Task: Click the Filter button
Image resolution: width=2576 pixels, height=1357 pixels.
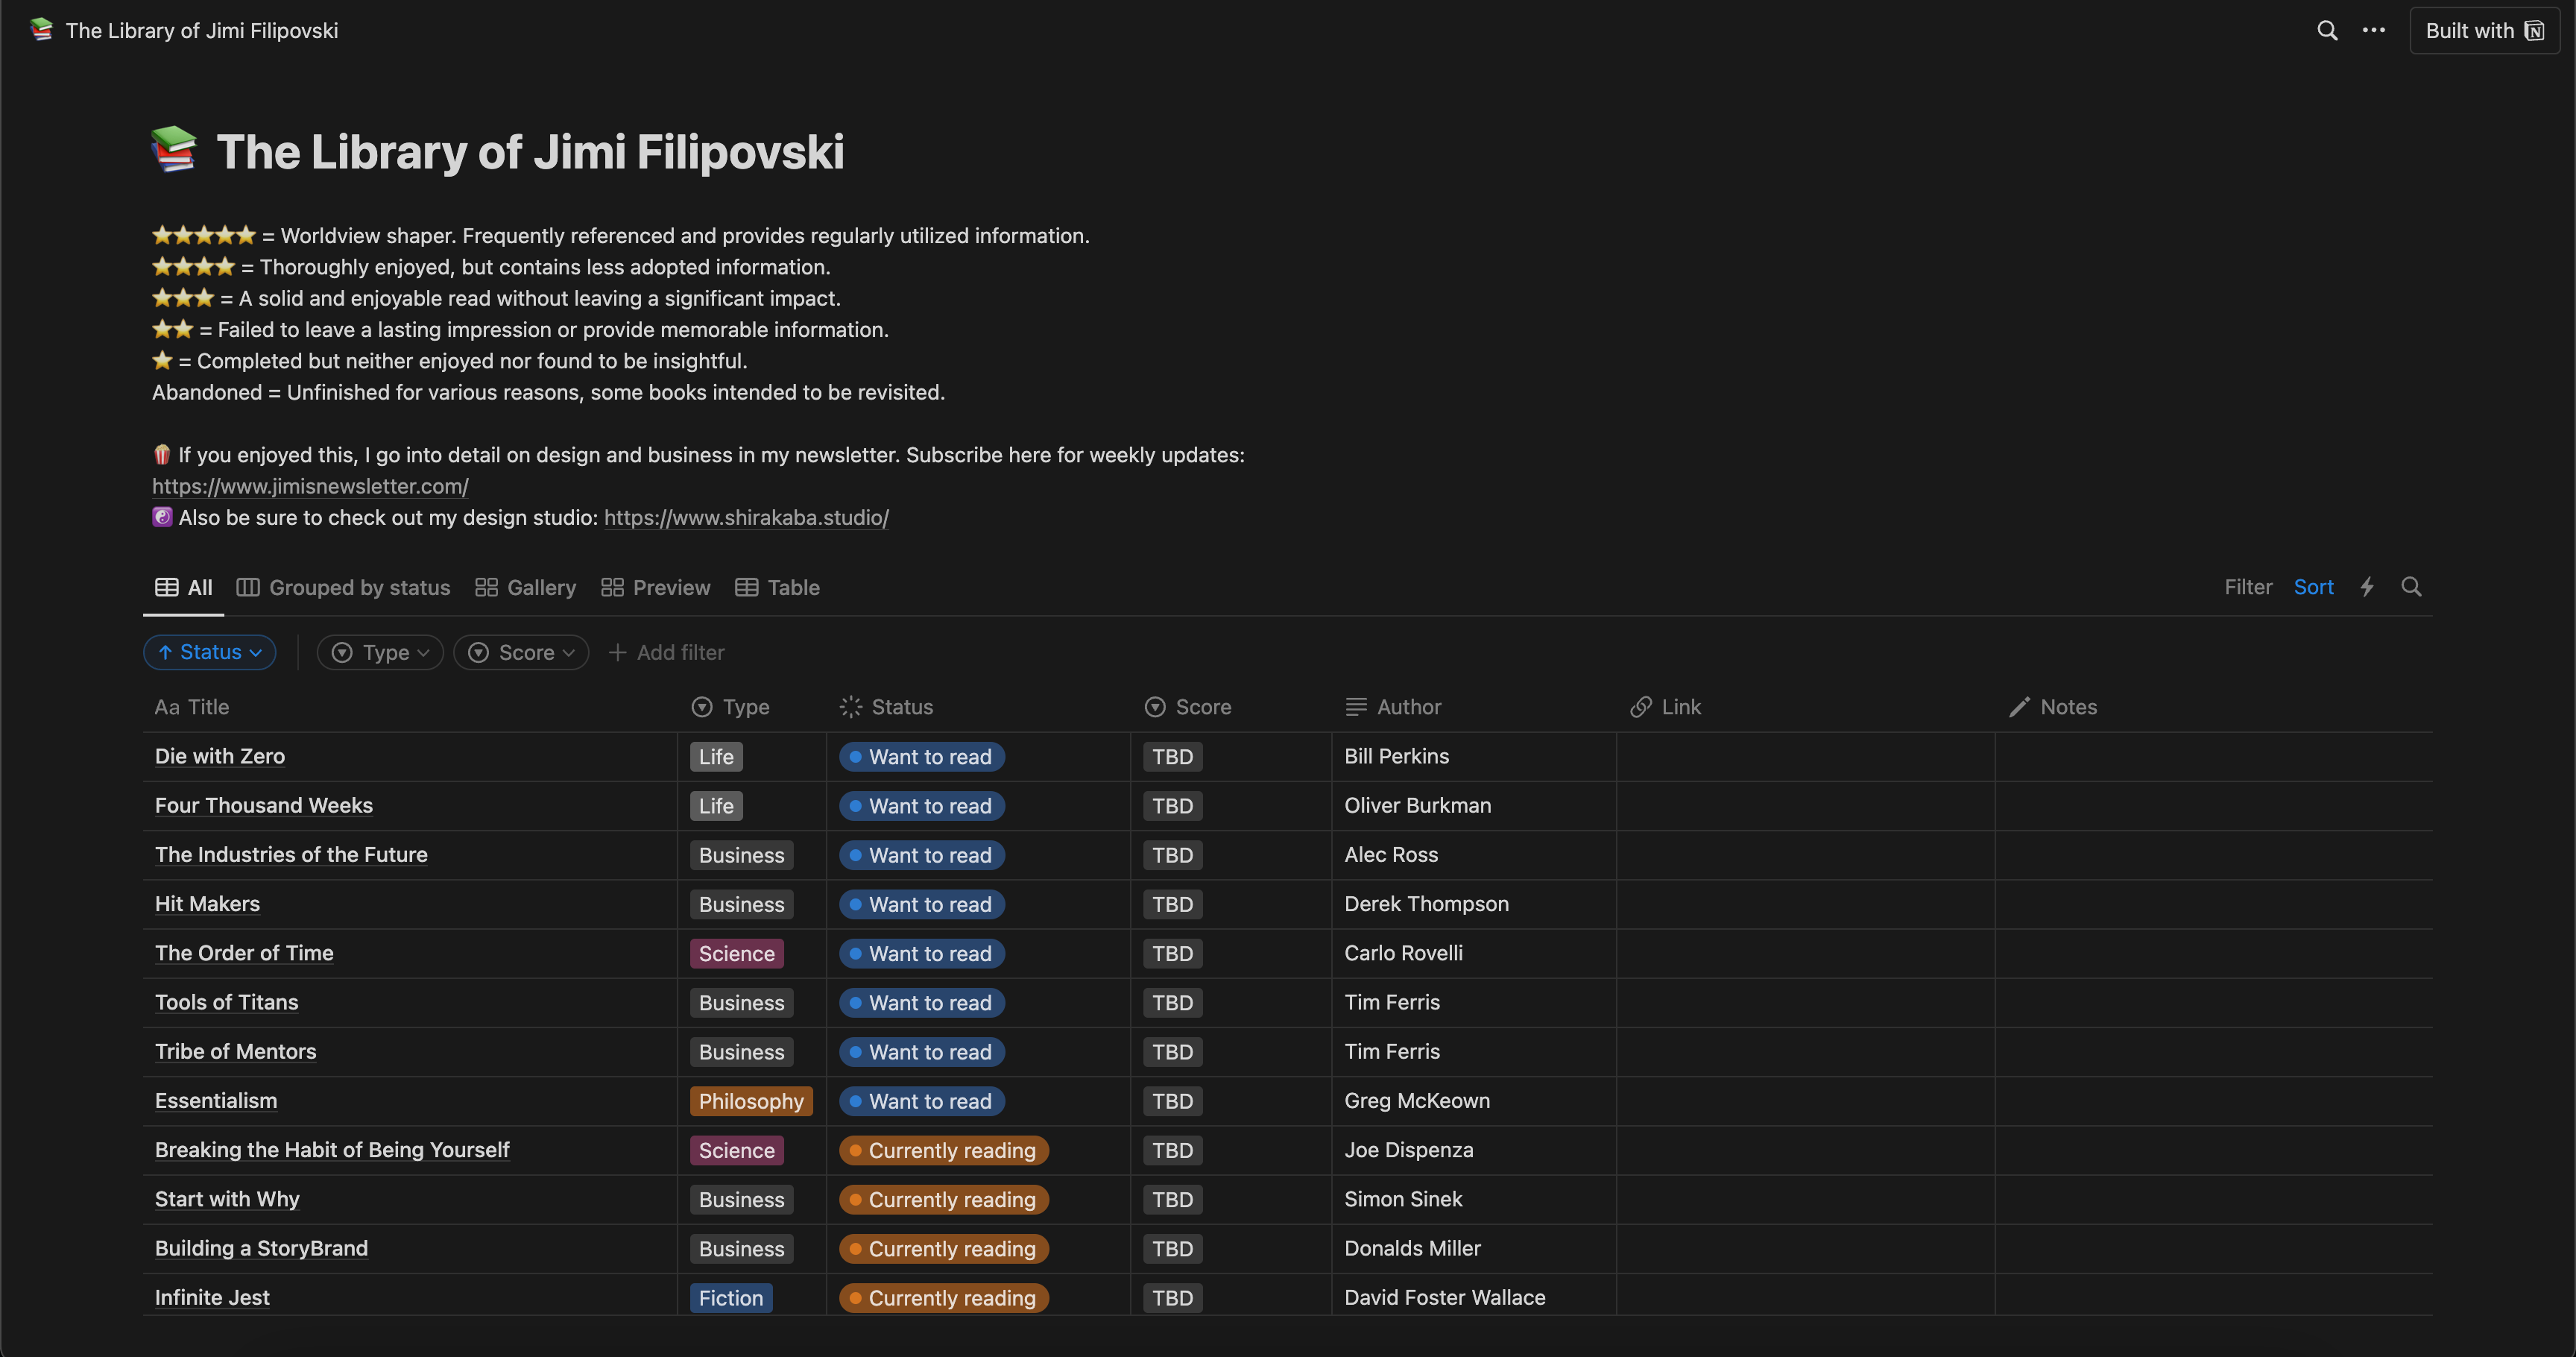Action: [2248, 587]
